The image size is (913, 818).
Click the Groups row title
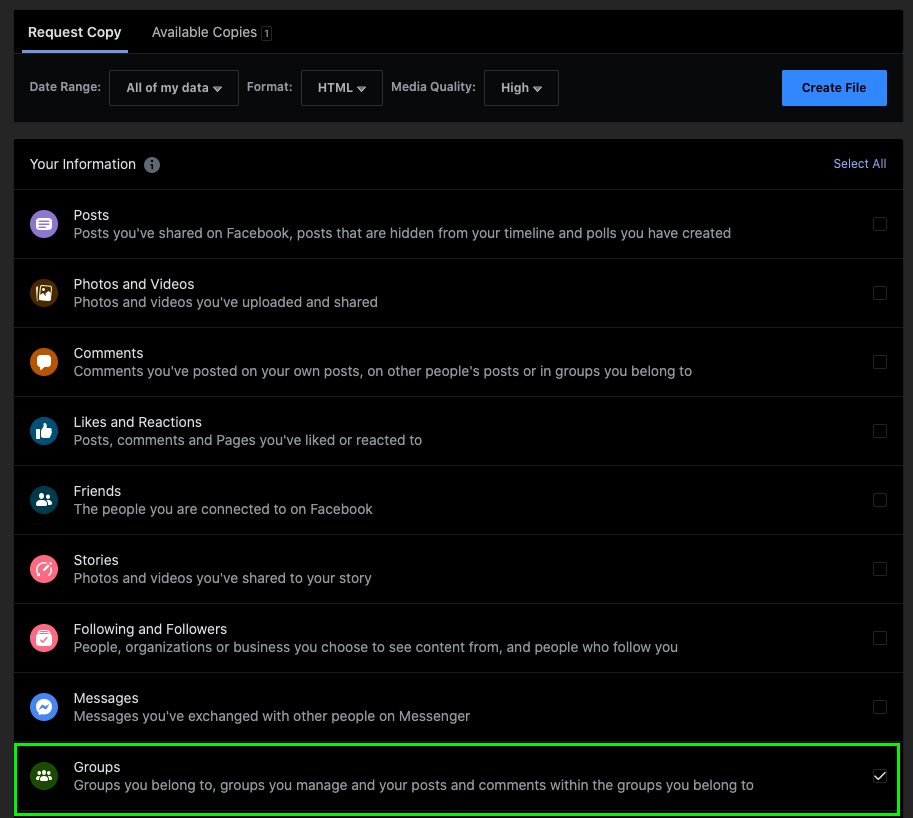[x=97, y=767]
